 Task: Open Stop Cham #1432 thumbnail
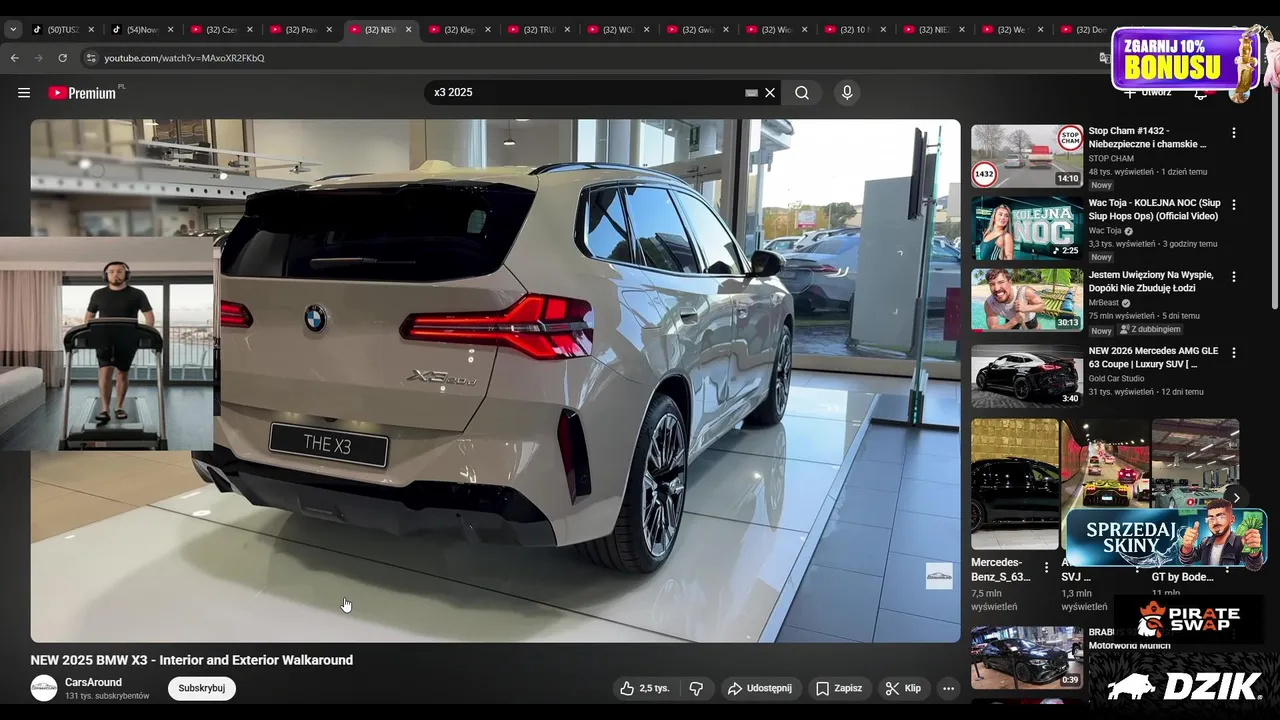[x=1027, y=156]
